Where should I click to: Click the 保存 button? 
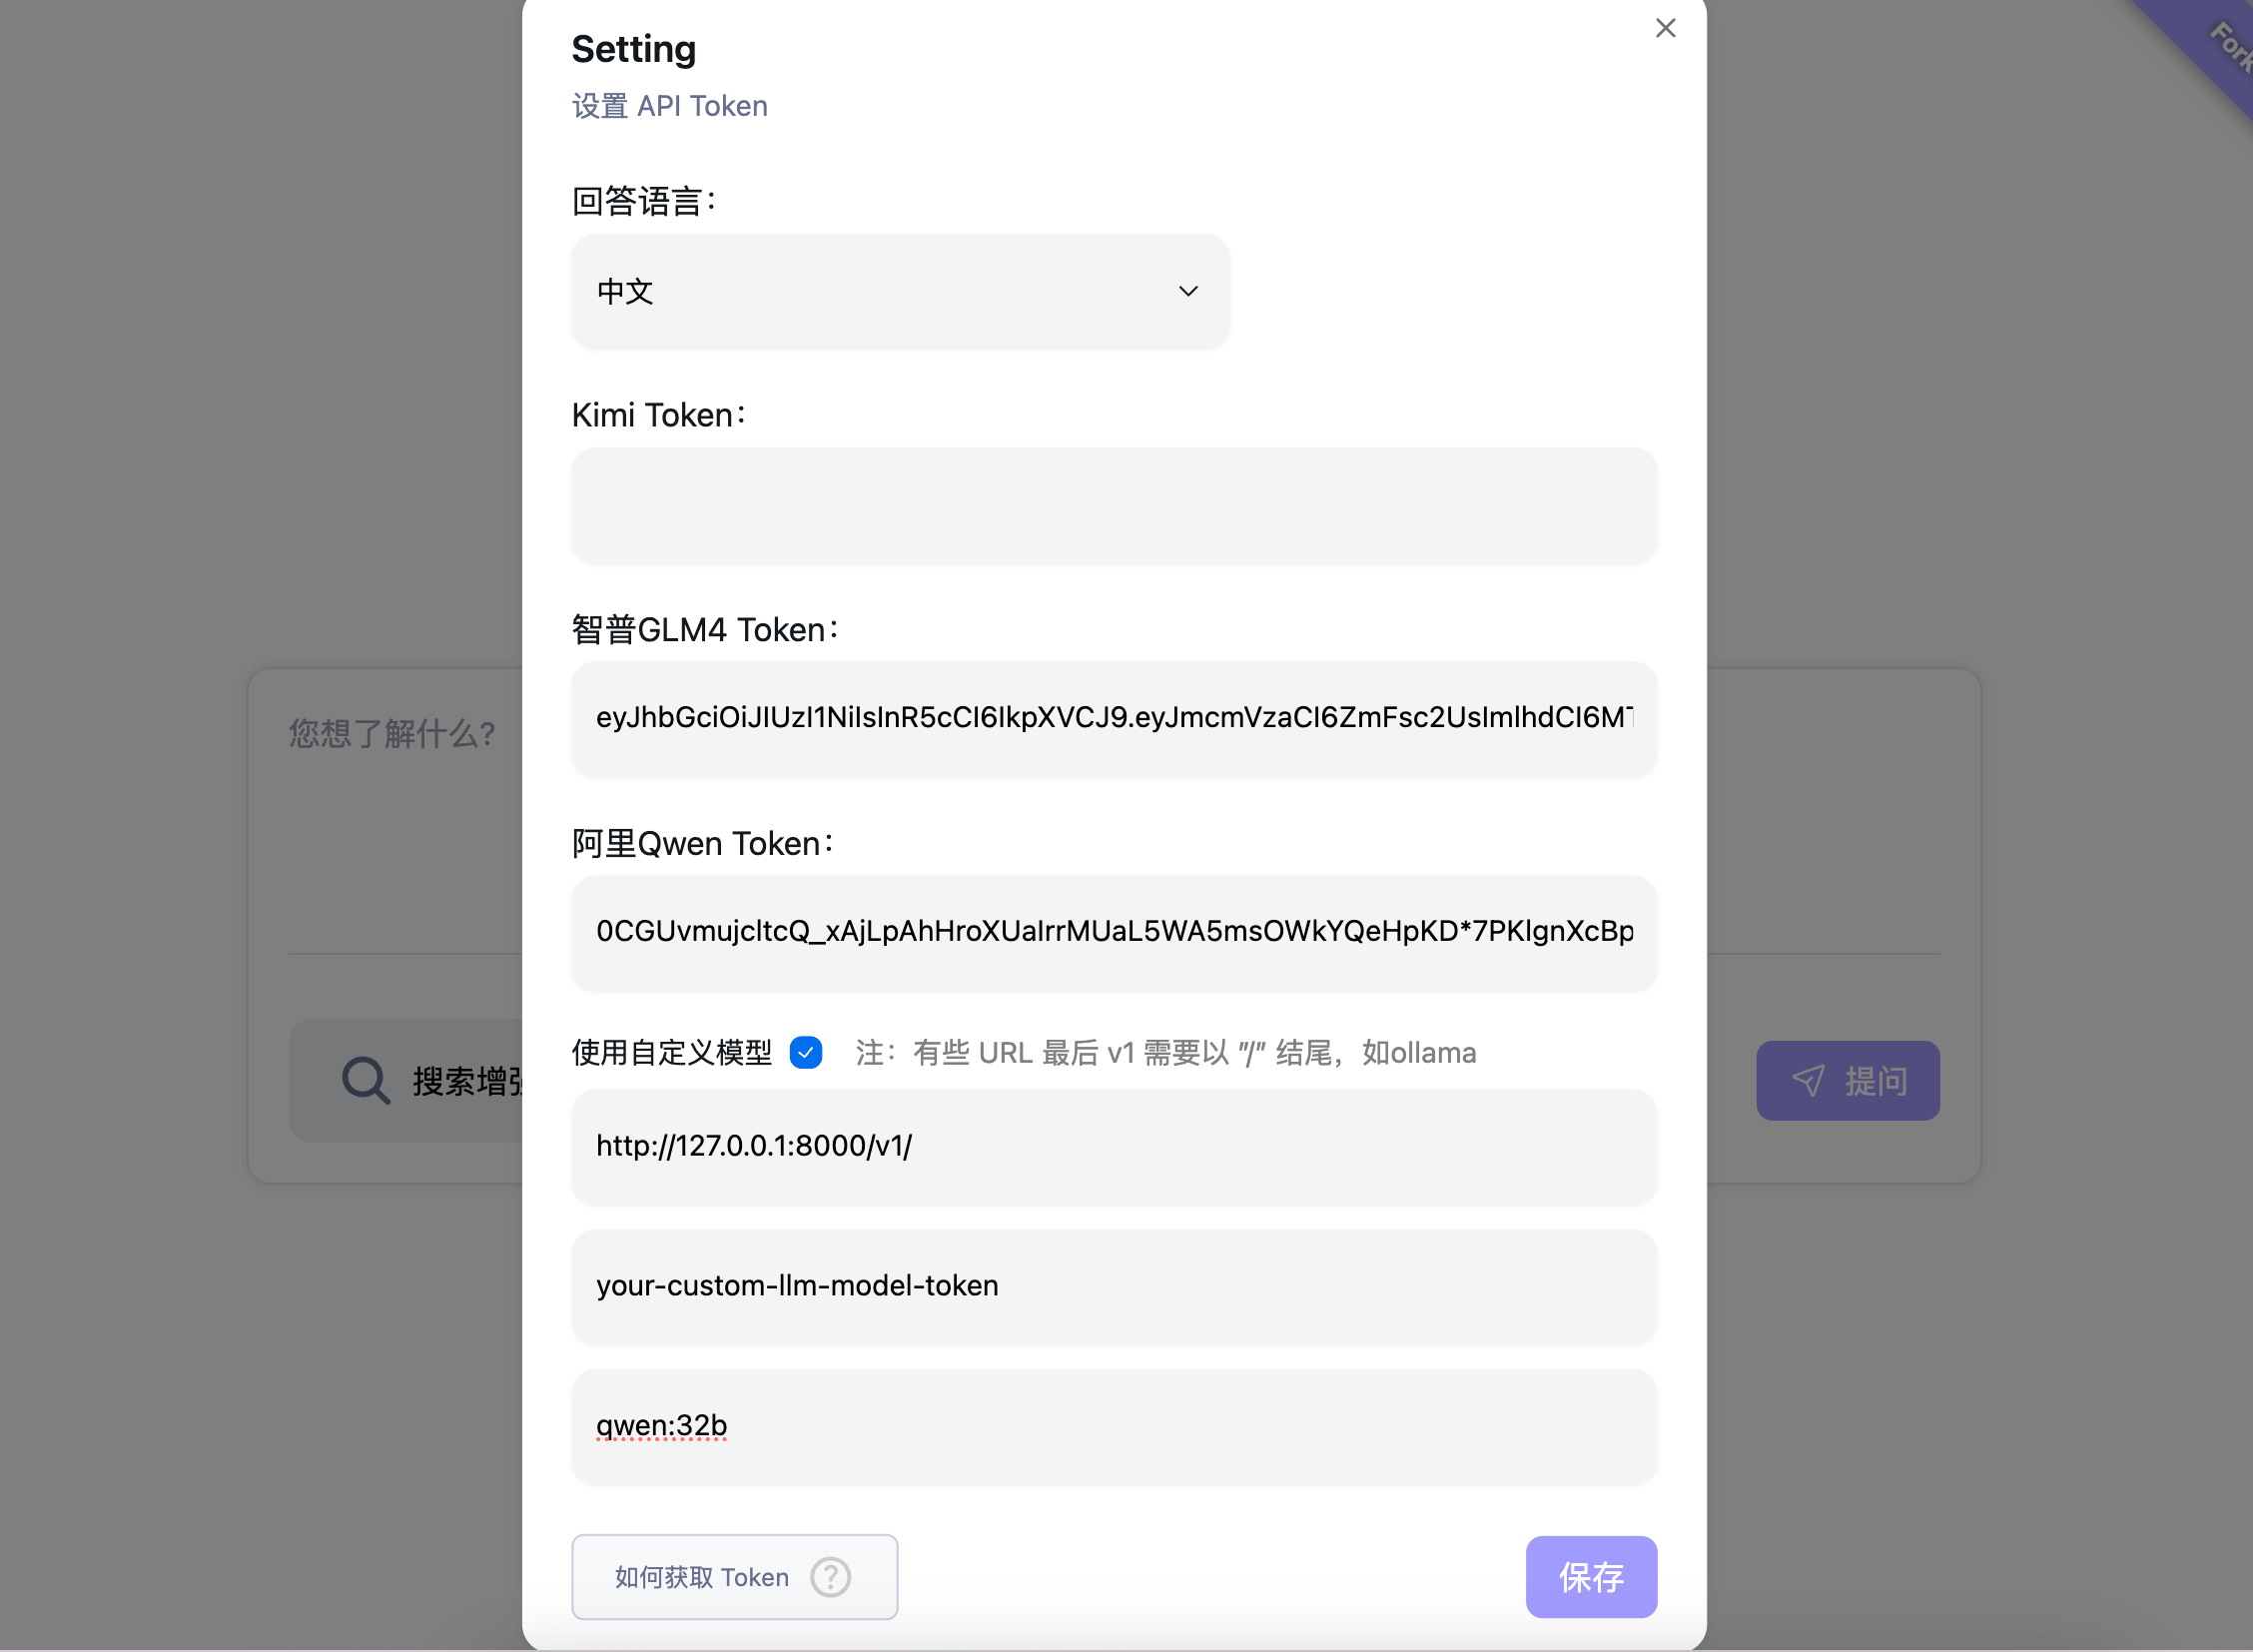(x=1591, y=1576)
